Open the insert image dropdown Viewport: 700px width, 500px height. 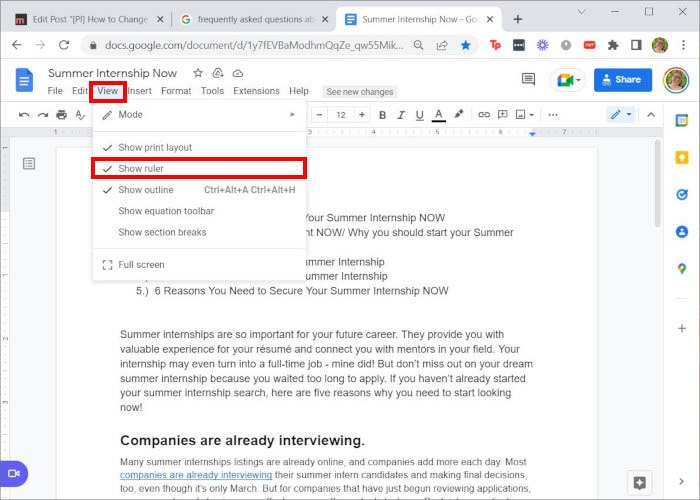pyautogui.click(x=525, y=115)
